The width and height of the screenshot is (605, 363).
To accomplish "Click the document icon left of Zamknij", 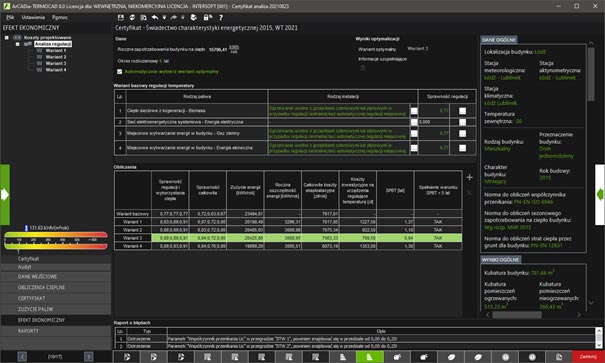I will (x=559, y=357).
